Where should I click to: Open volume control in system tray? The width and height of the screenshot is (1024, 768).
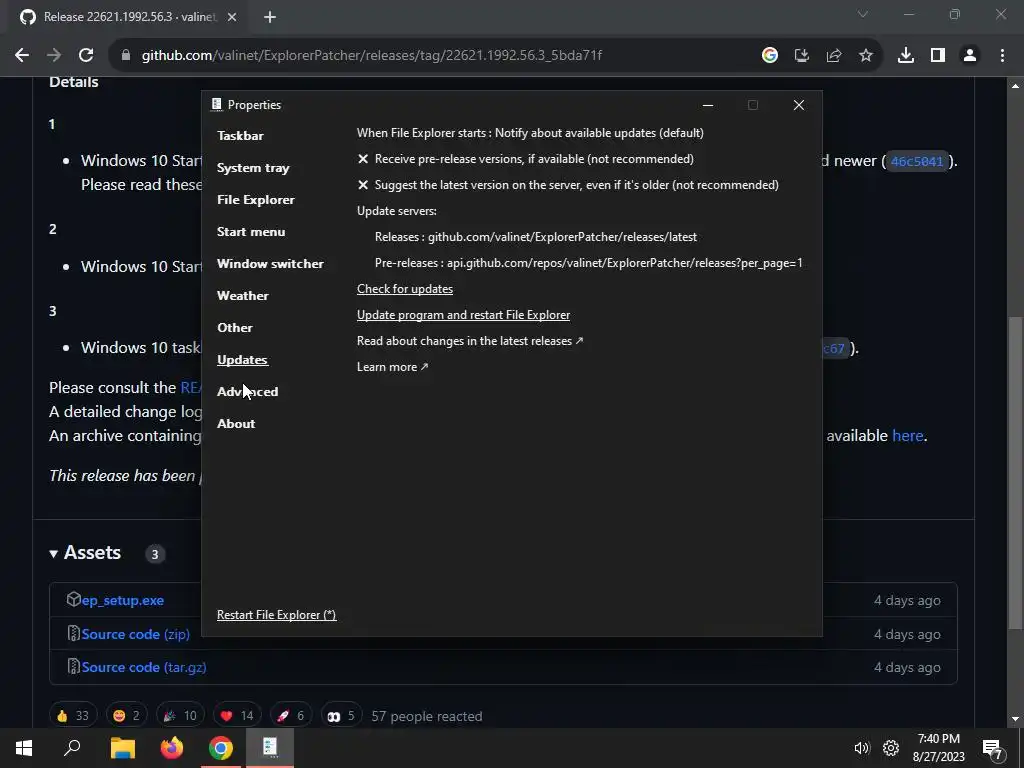click(861, 748)
